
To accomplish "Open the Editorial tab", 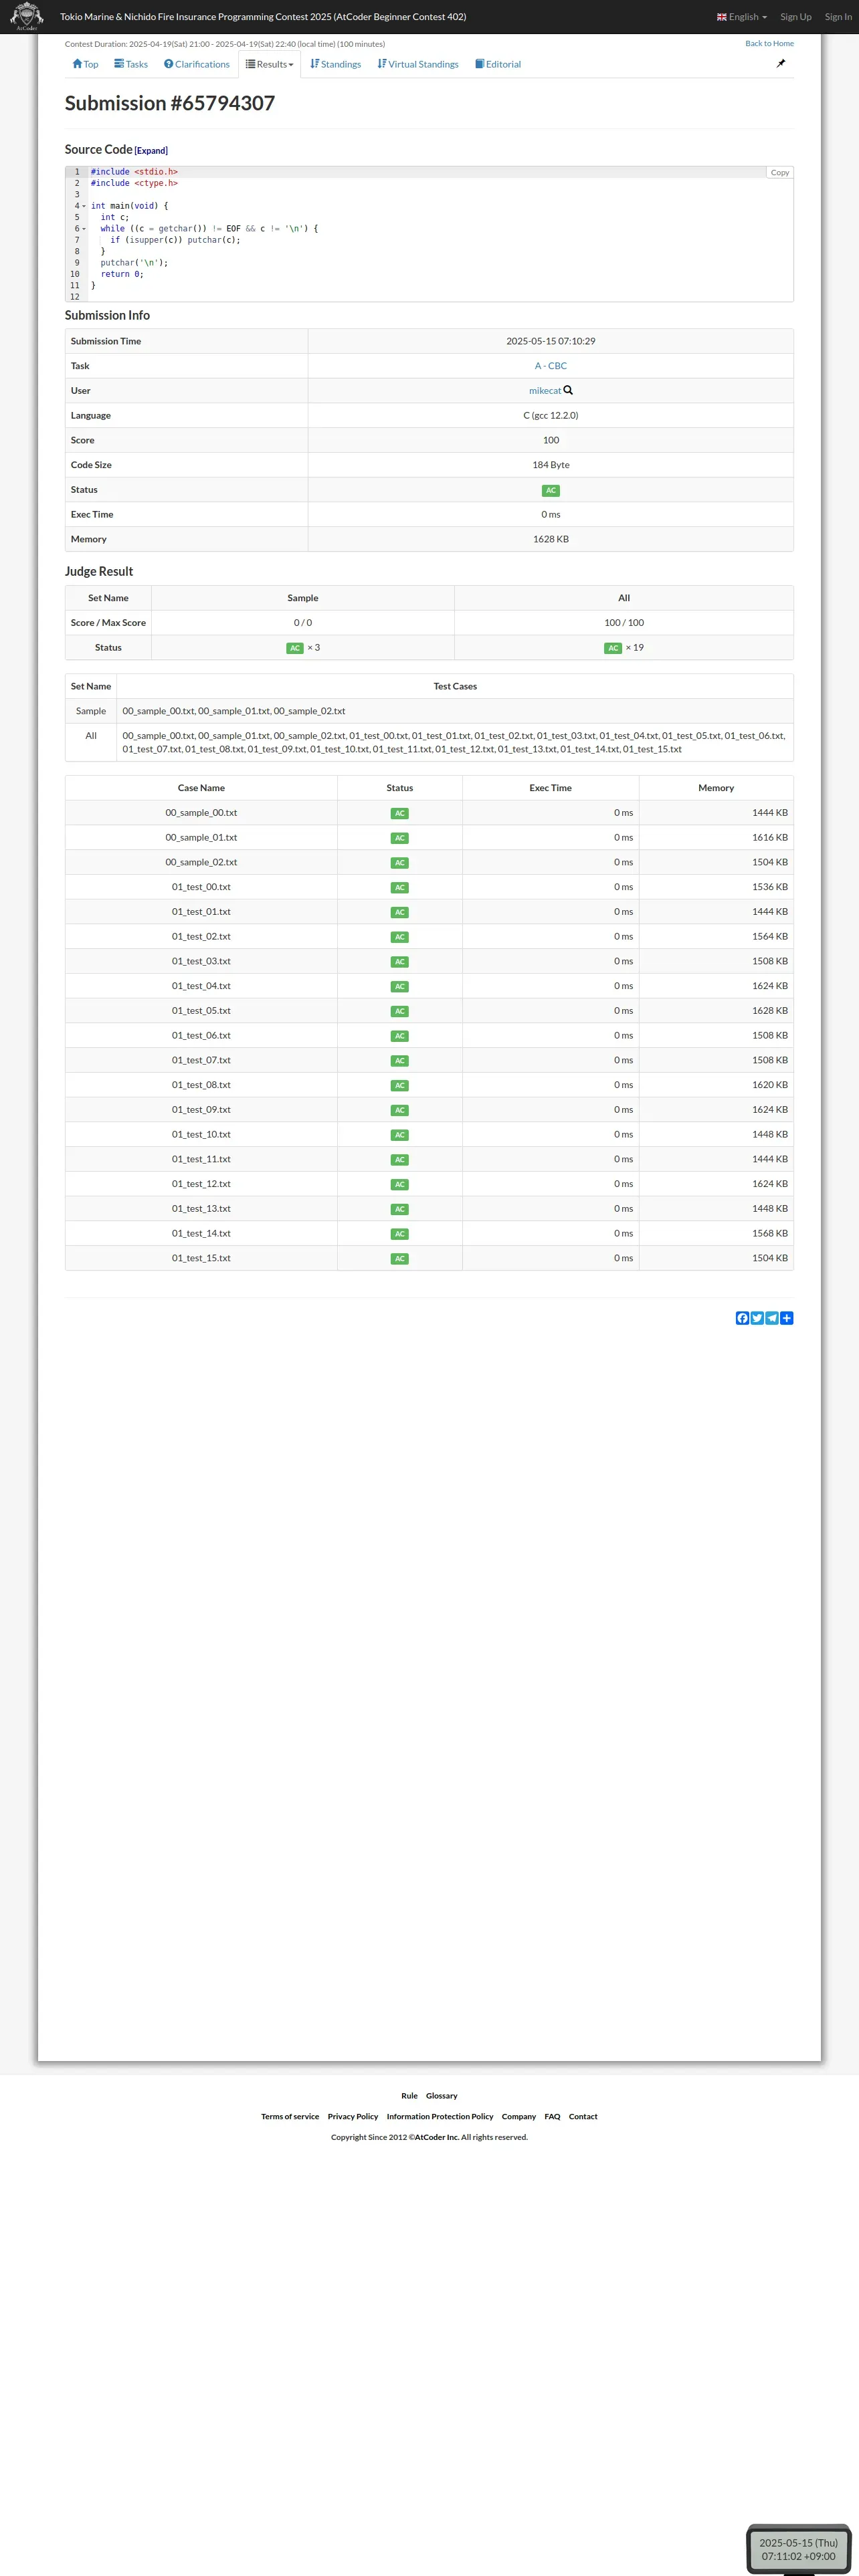I will (498, 64).
